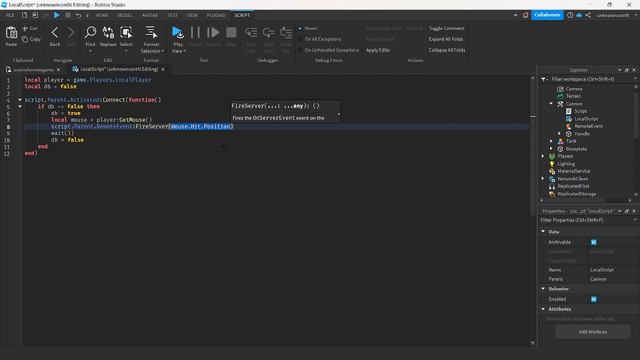Click the quick-access Play button in top bar
This screenshot has width=640, height=360.
57,15
